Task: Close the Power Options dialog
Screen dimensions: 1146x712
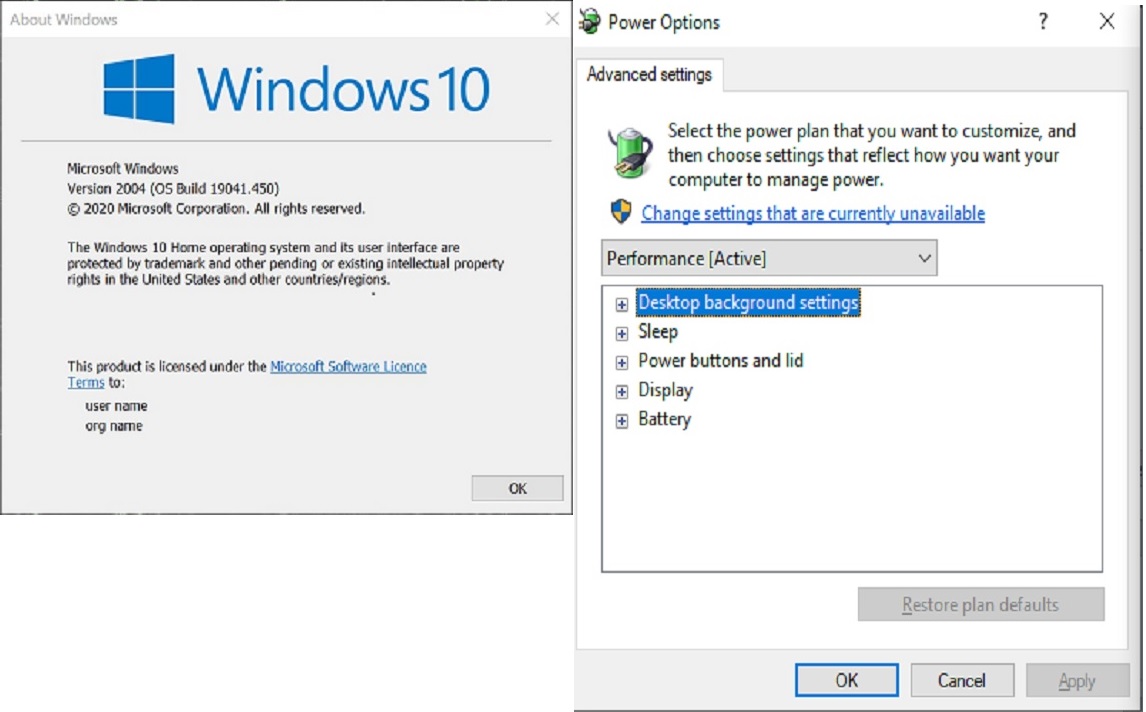Action: coord(1107,21)
